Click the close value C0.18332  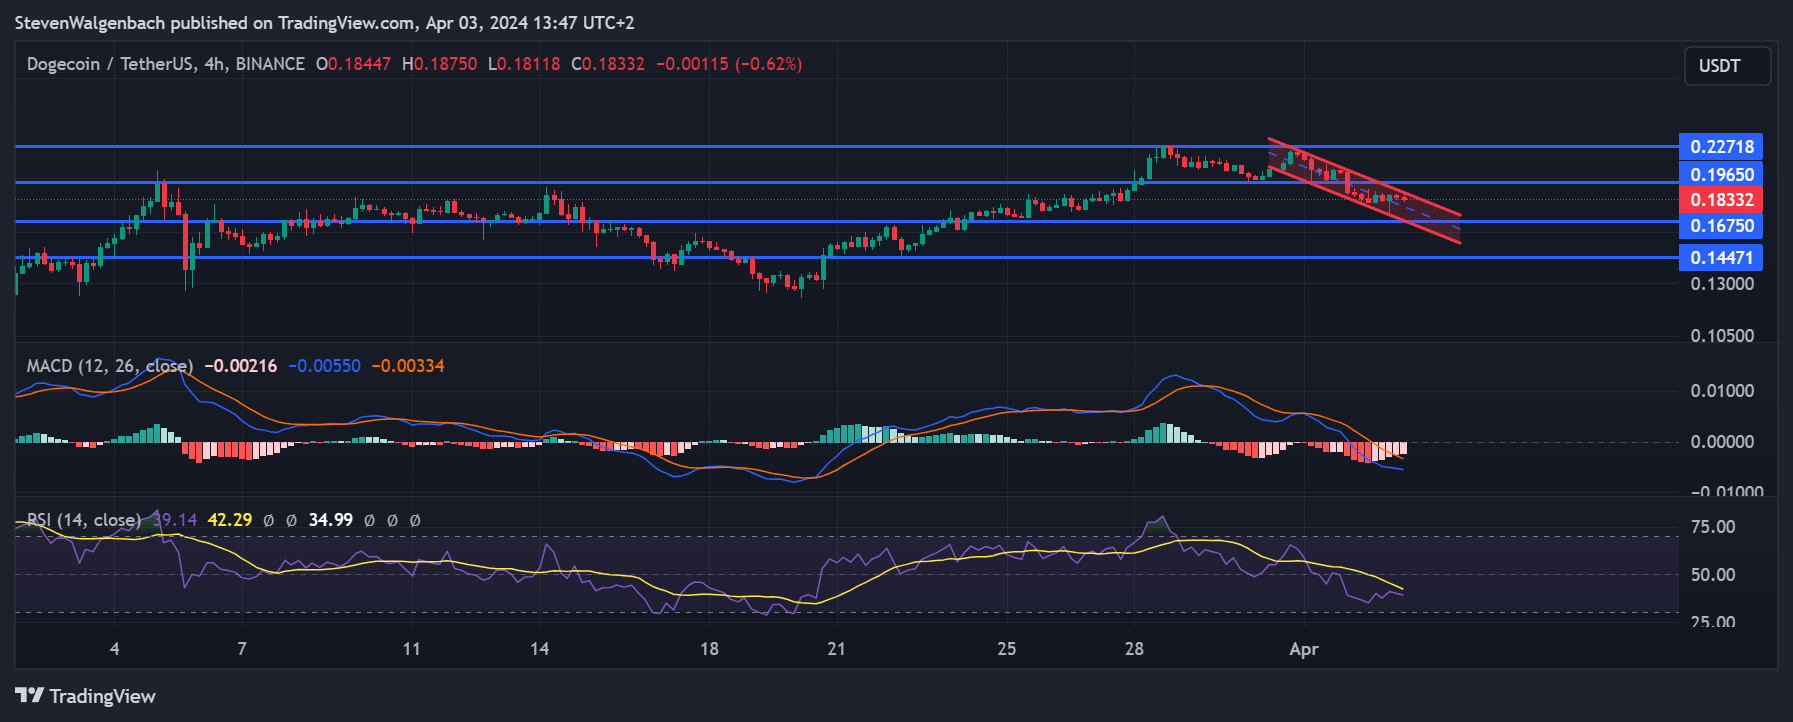608,64
